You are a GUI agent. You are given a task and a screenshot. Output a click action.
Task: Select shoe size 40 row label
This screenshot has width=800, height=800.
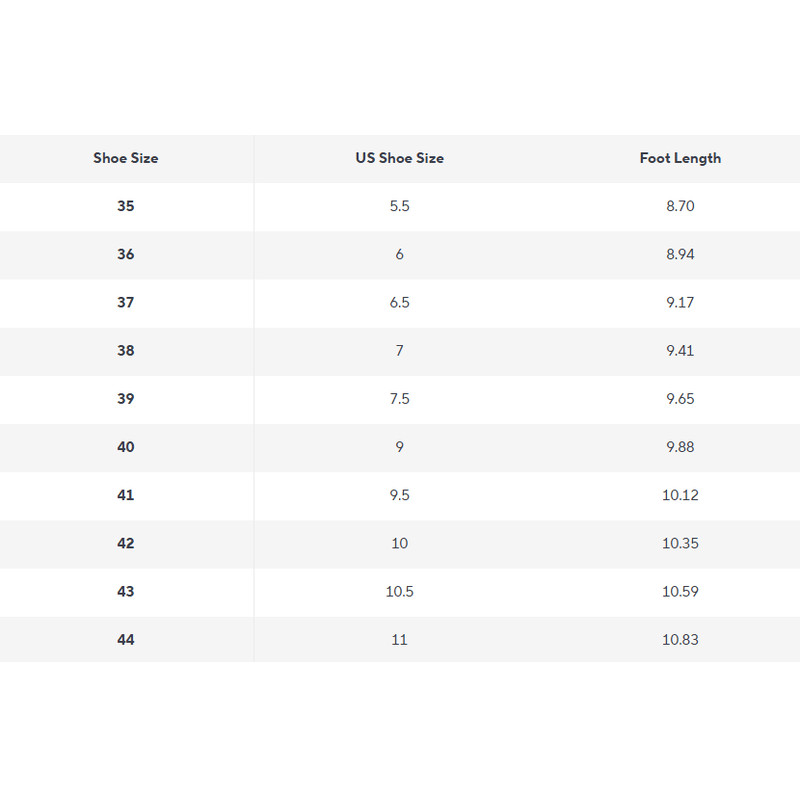pyautogui.click(x=126, y=447)
